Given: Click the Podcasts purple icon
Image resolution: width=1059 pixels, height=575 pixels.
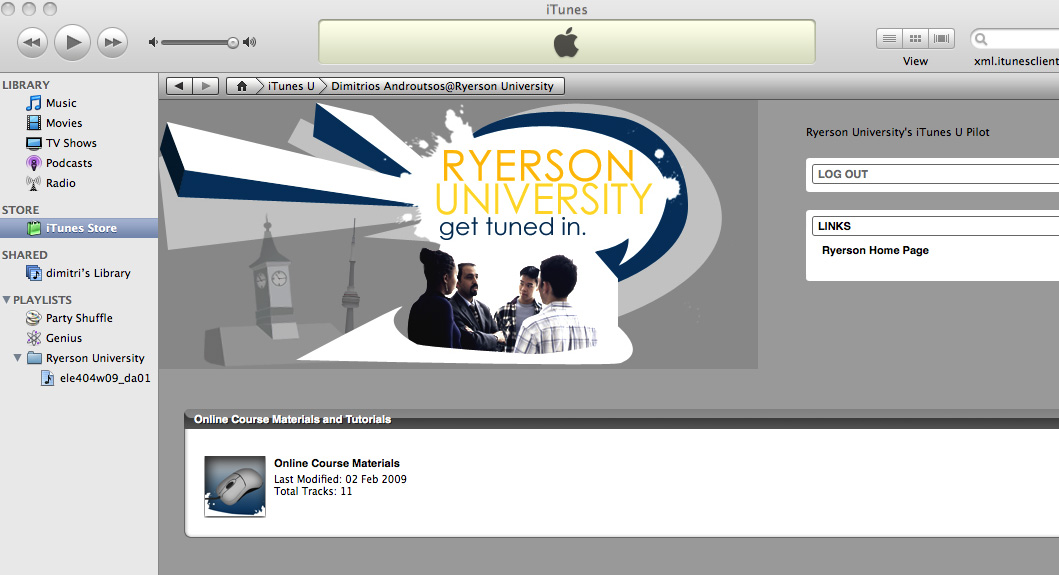Looking at the screenshot, I should coord(33,163).
